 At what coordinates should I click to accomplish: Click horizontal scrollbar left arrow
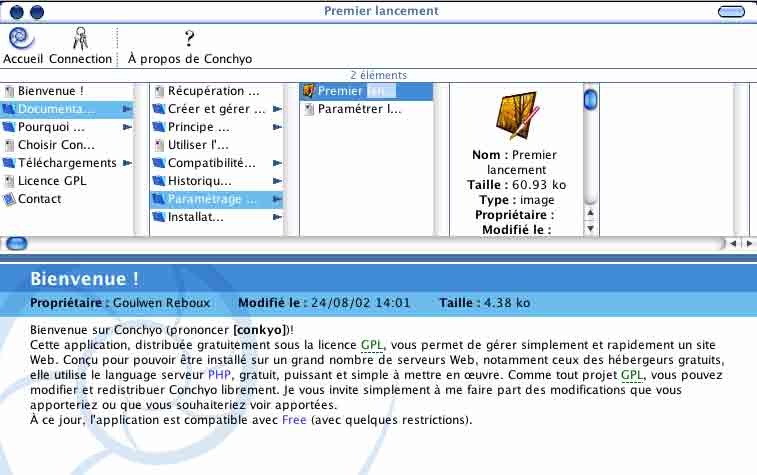(x=734, y=244)
